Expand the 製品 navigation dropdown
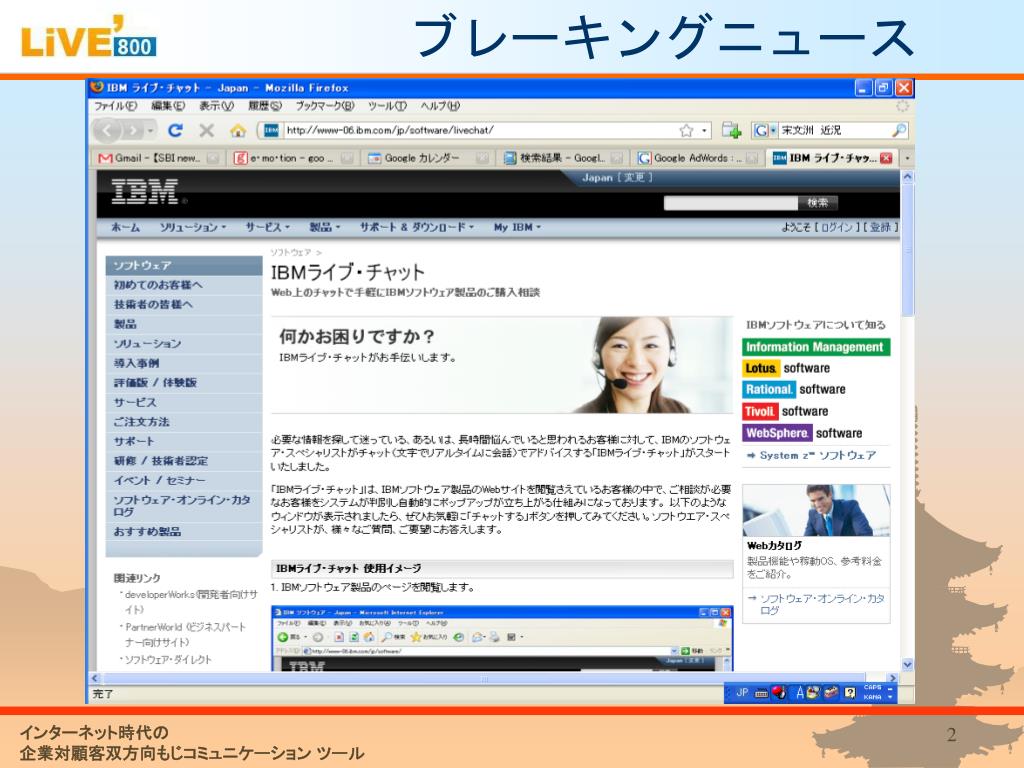 pyautogui.click(x=325, y=227)
